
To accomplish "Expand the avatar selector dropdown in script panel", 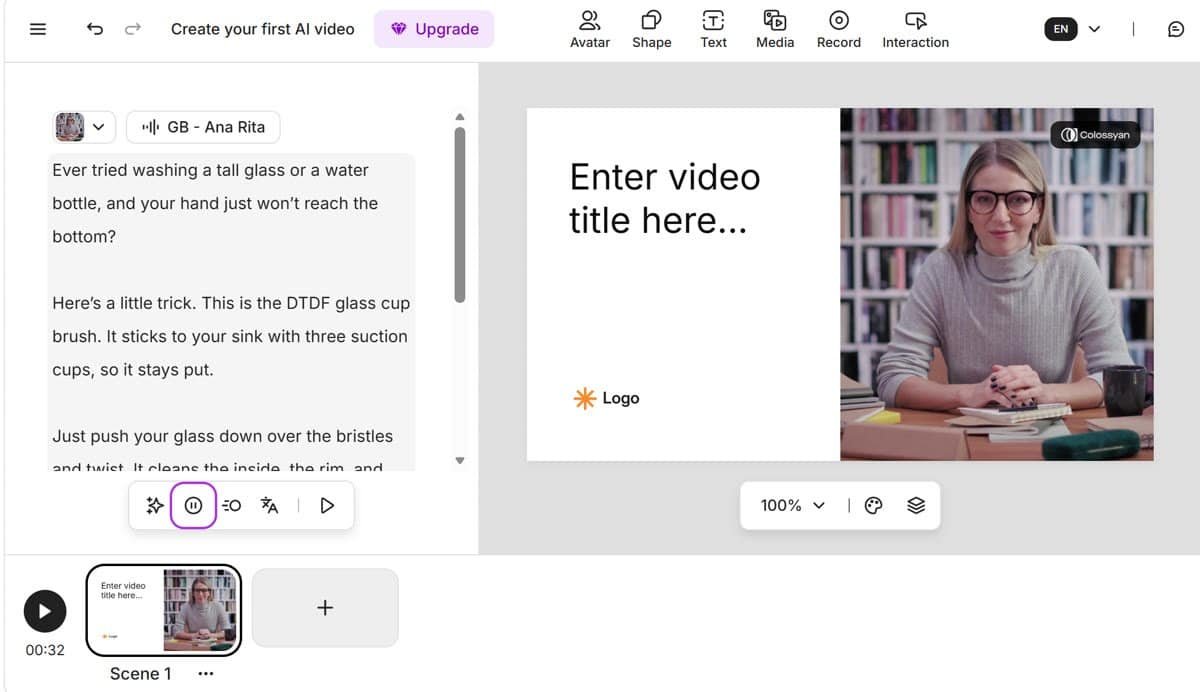I will pos(82,127).
